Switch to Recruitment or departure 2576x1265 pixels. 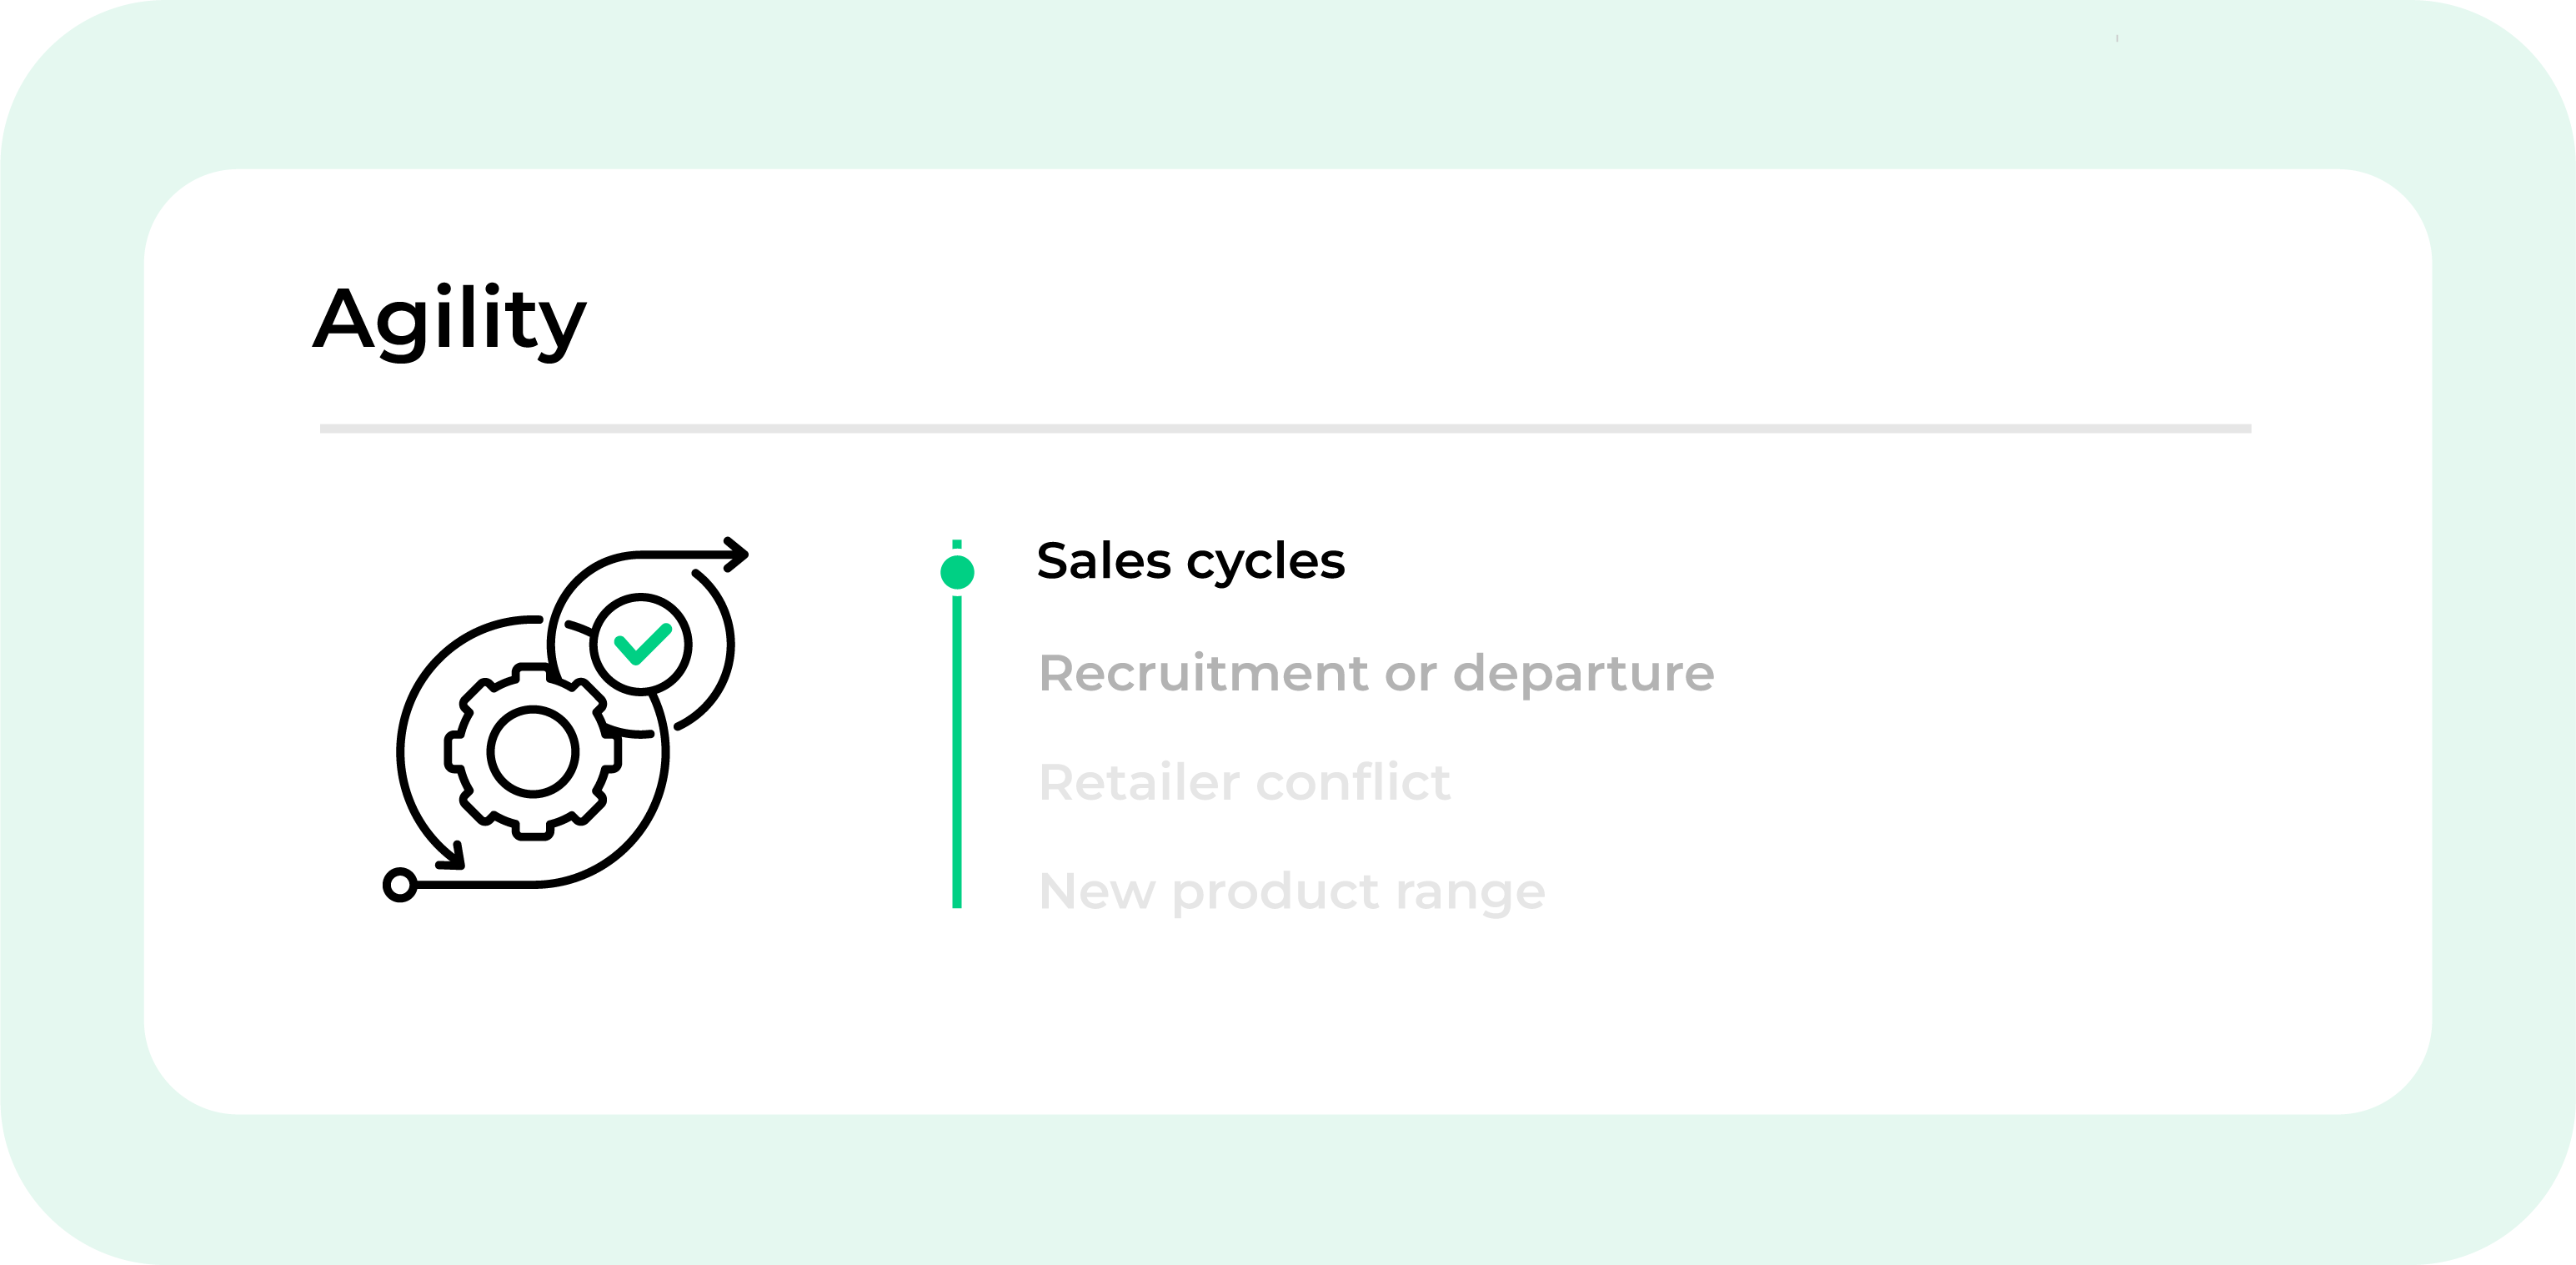(x=1376, y=673)
